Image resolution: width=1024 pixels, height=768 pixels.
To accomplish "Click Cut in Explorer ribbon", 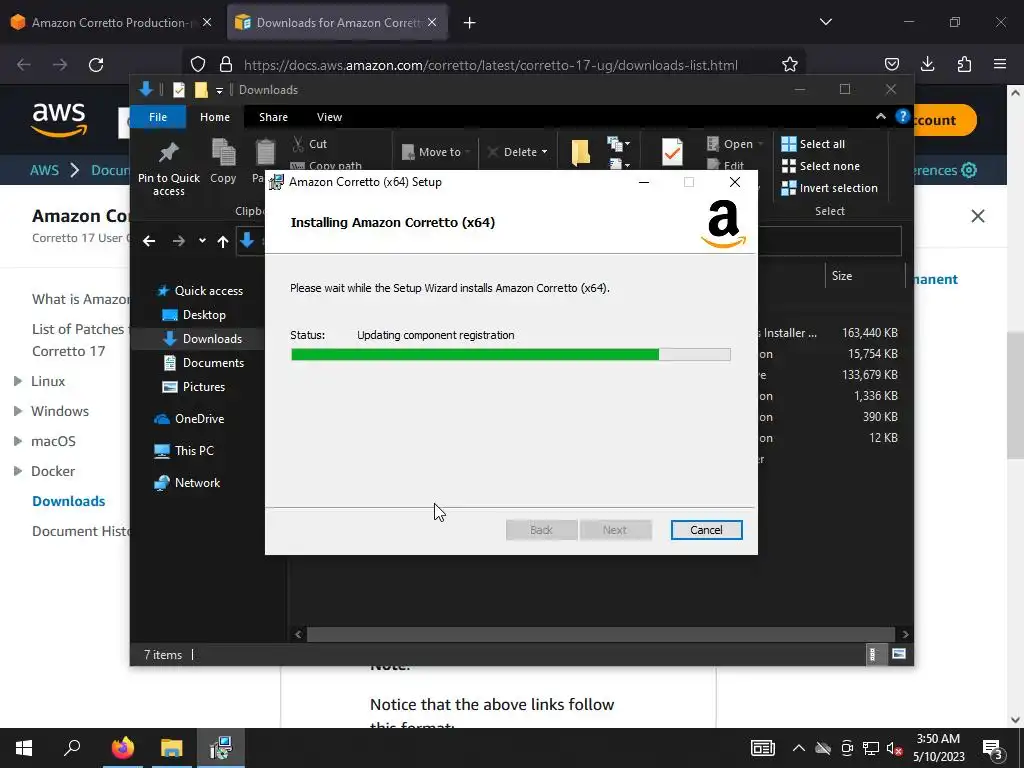I will (x=310, y=144).
